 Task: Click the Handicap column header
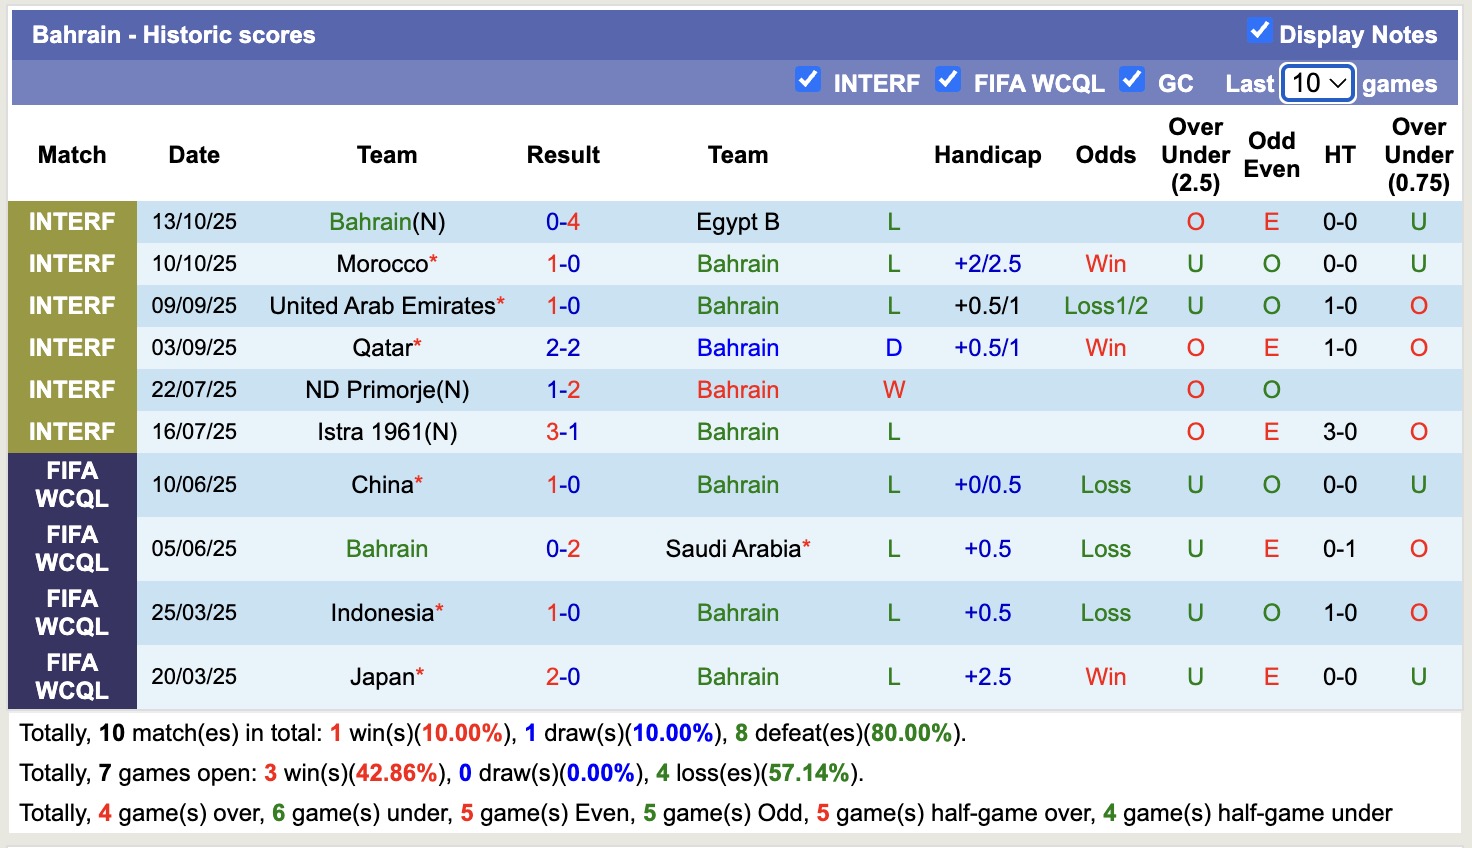[987, 155]
